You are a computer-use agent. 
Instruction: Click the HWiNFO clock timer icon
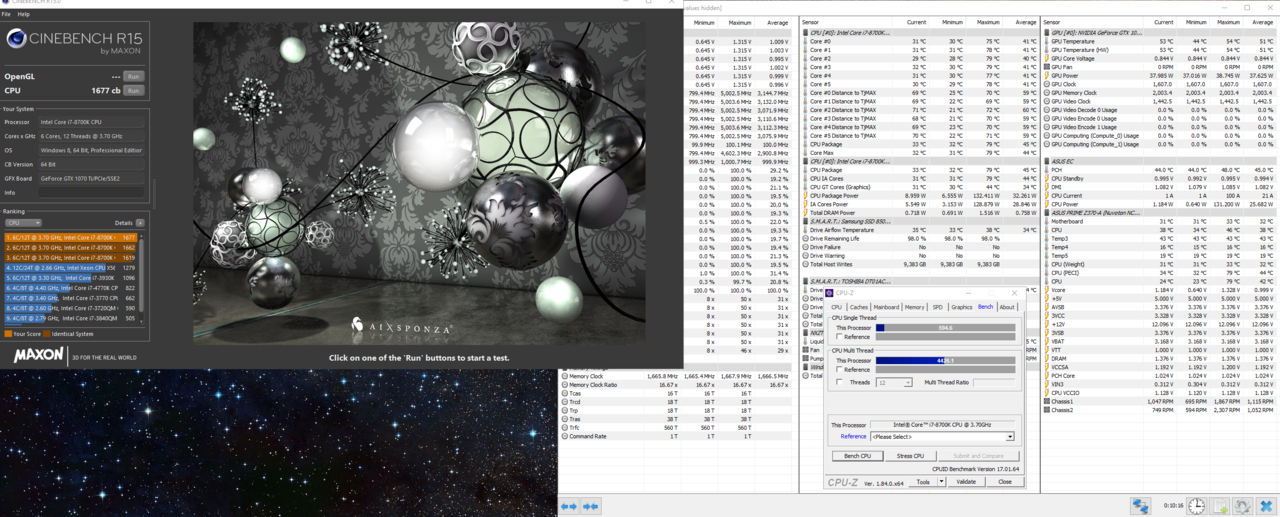[x=1197, y=506]
